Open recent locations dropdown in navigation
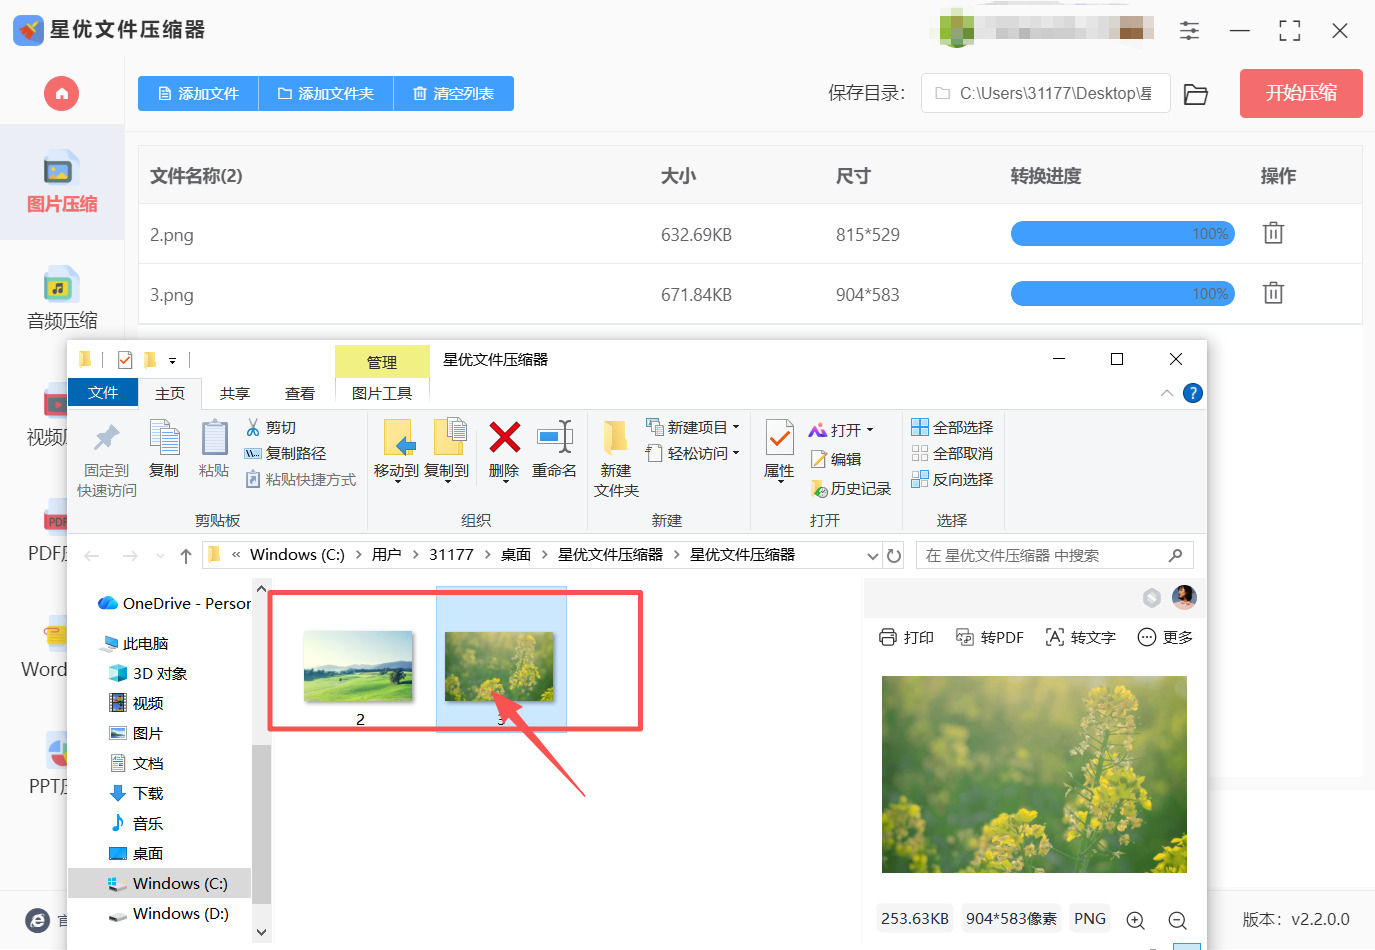The height and width of the screenshot is (950, 1375). click(x=160, y=556)
